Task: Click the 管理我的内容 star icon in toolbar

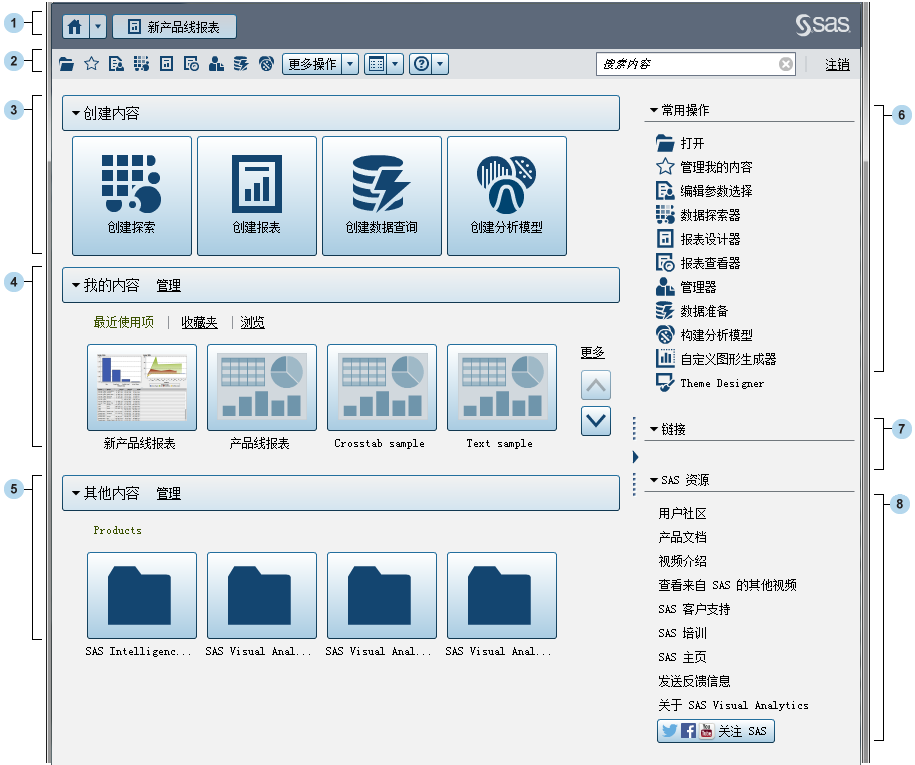Action: point(90,63)
